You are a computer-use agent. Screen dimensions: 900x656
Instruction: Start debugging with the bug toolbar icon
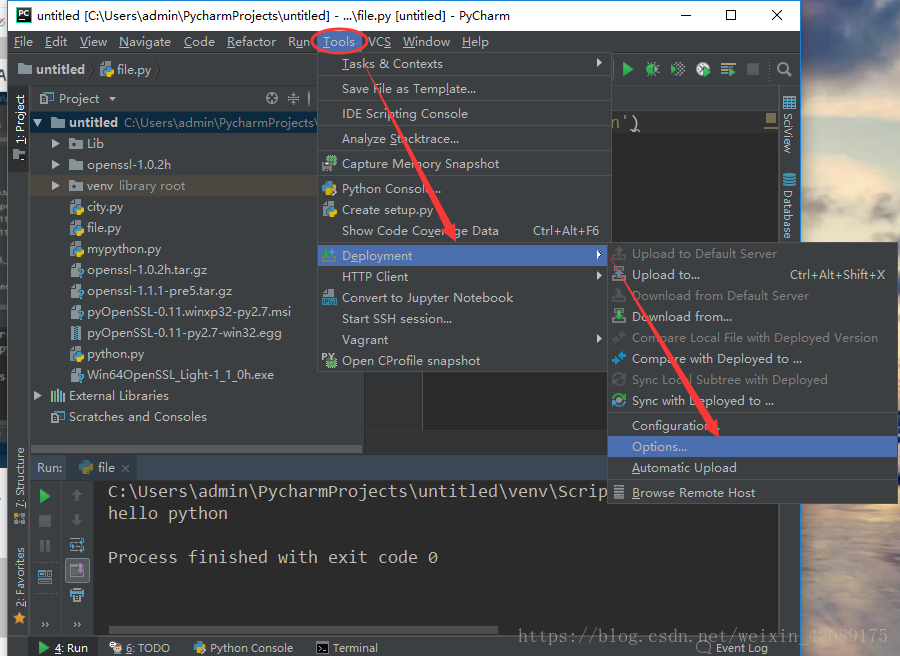tap(653, 69)
